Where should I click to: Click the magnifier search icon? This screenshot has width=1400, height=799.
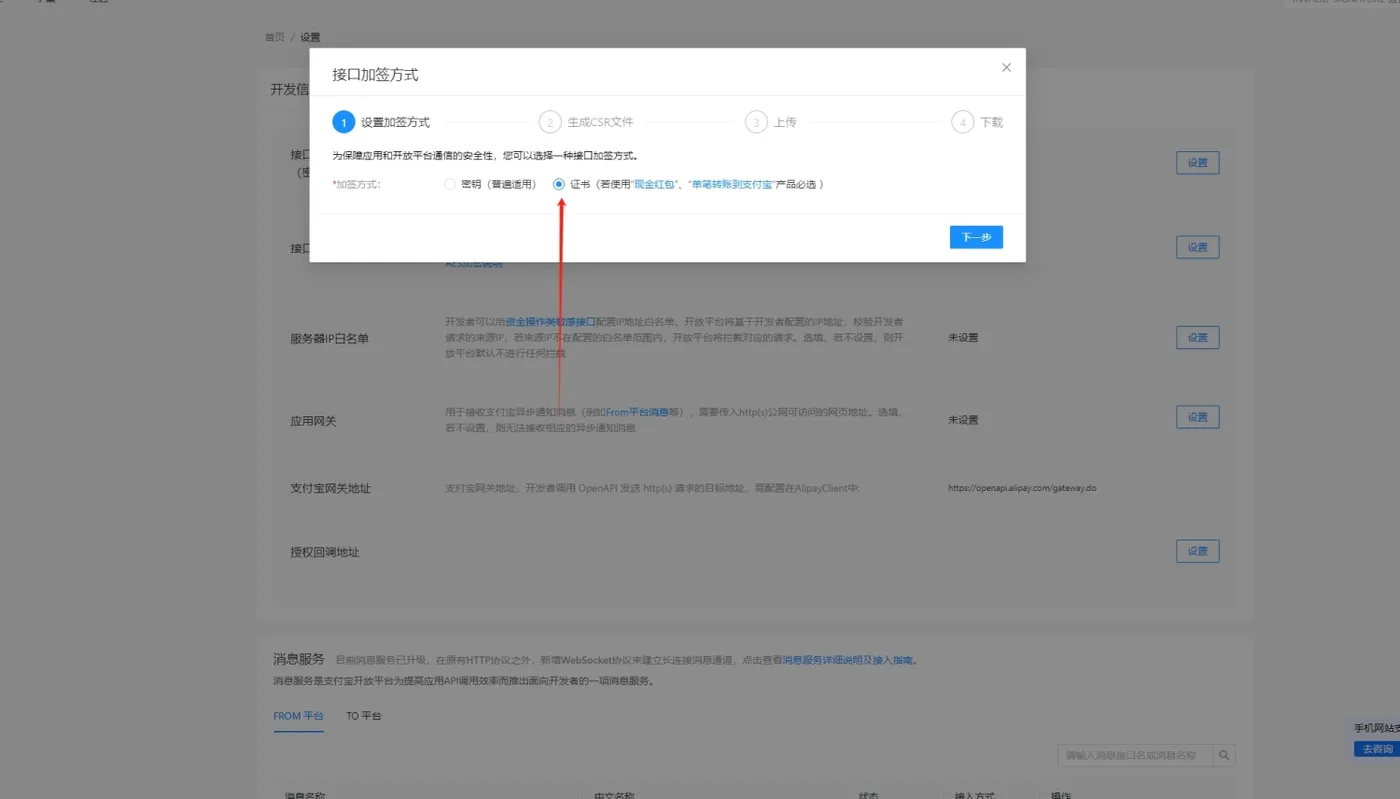(x=1224, y=755)
